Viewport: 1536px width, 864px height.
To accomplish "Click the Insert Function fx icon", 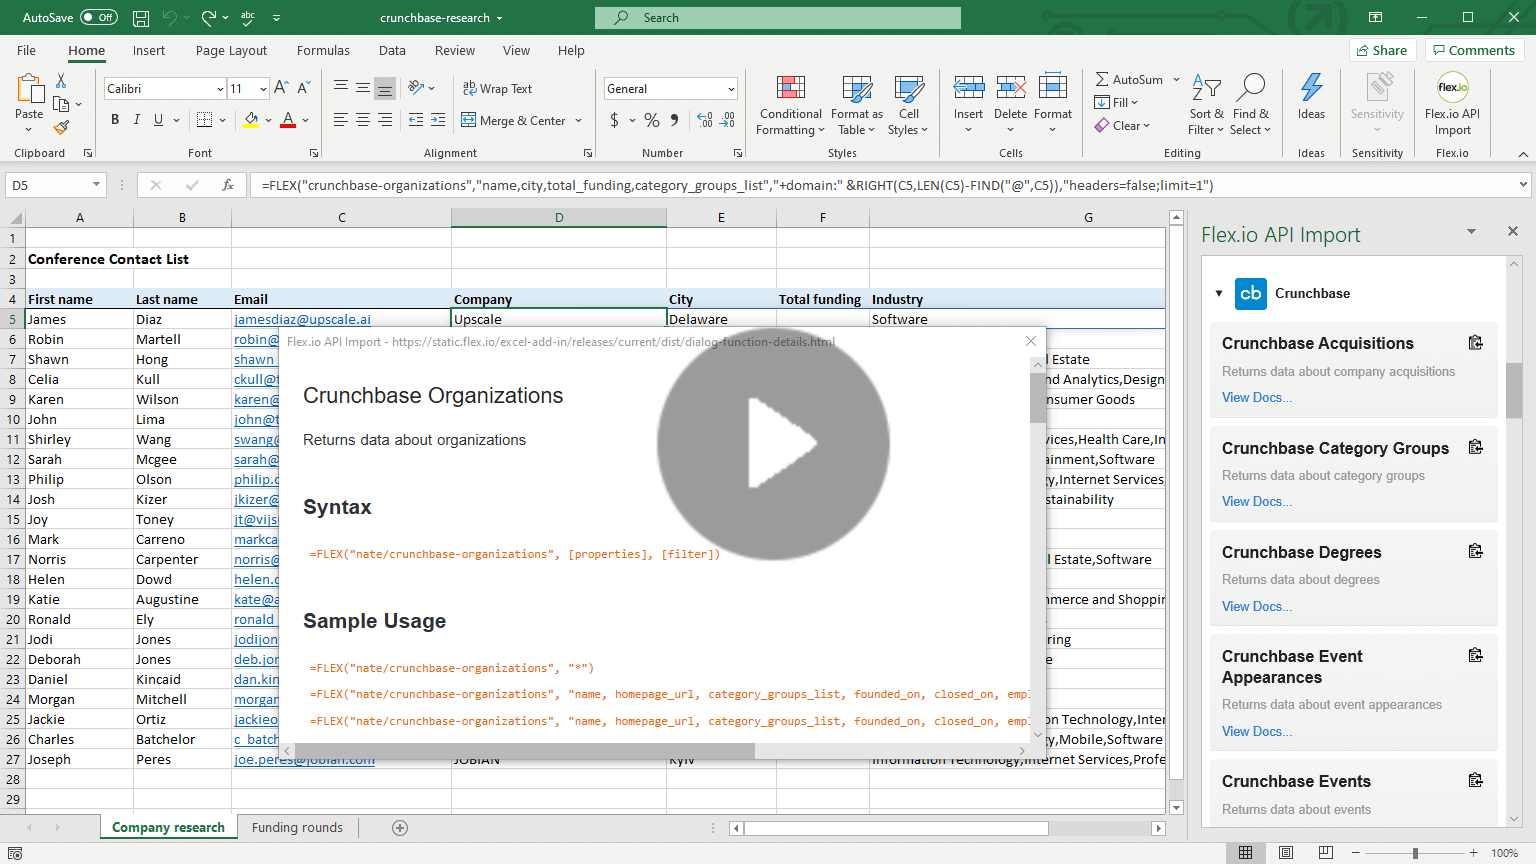I will [228, 185].
